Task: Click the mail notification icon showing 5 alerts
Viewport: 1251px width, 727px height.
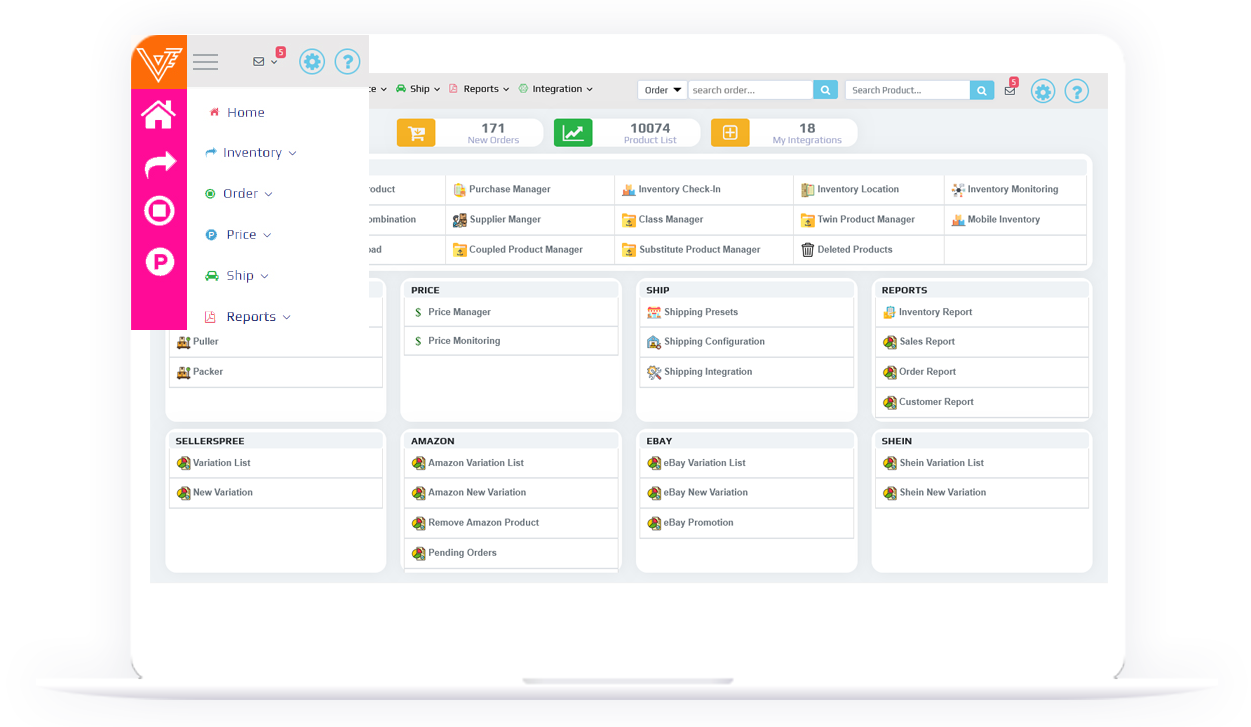Action: [1009, 90]
